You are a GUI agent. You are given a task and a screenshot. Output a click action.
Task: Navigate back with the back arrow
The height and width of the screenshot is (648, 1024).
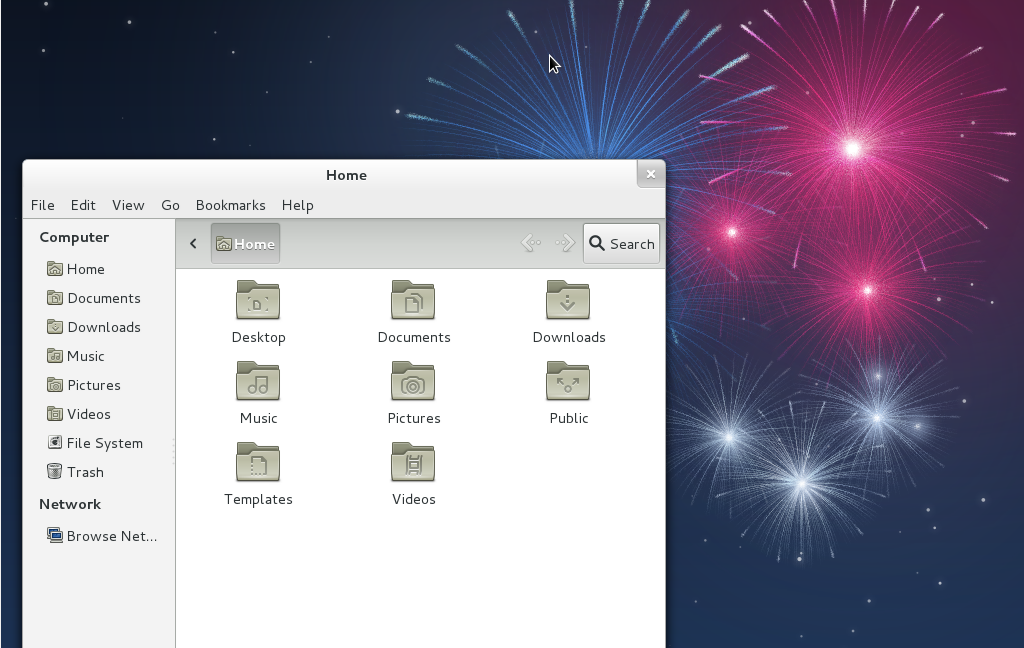click(531, 243)
